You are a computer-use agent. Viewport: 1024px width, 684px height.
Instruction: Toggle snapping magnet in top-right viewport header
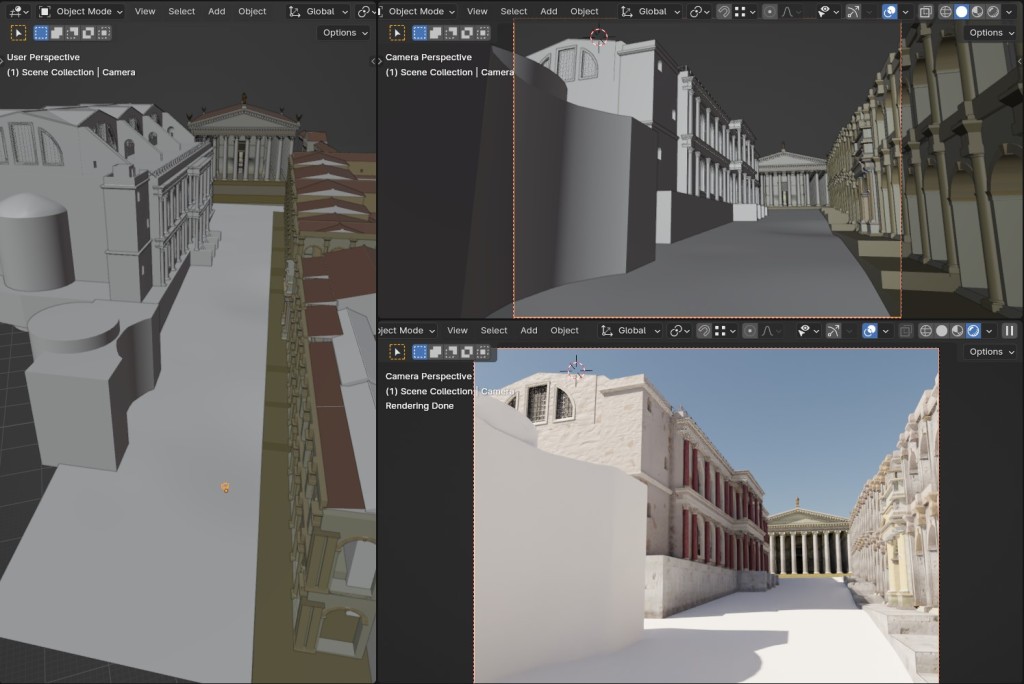pos(724,12)
